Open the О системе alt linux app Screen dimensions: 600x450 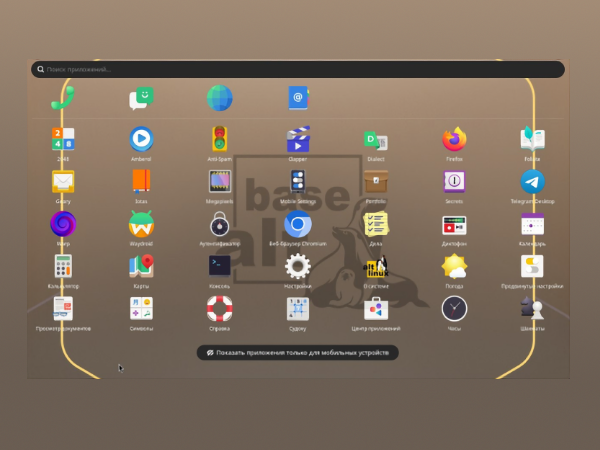[376, 267]
